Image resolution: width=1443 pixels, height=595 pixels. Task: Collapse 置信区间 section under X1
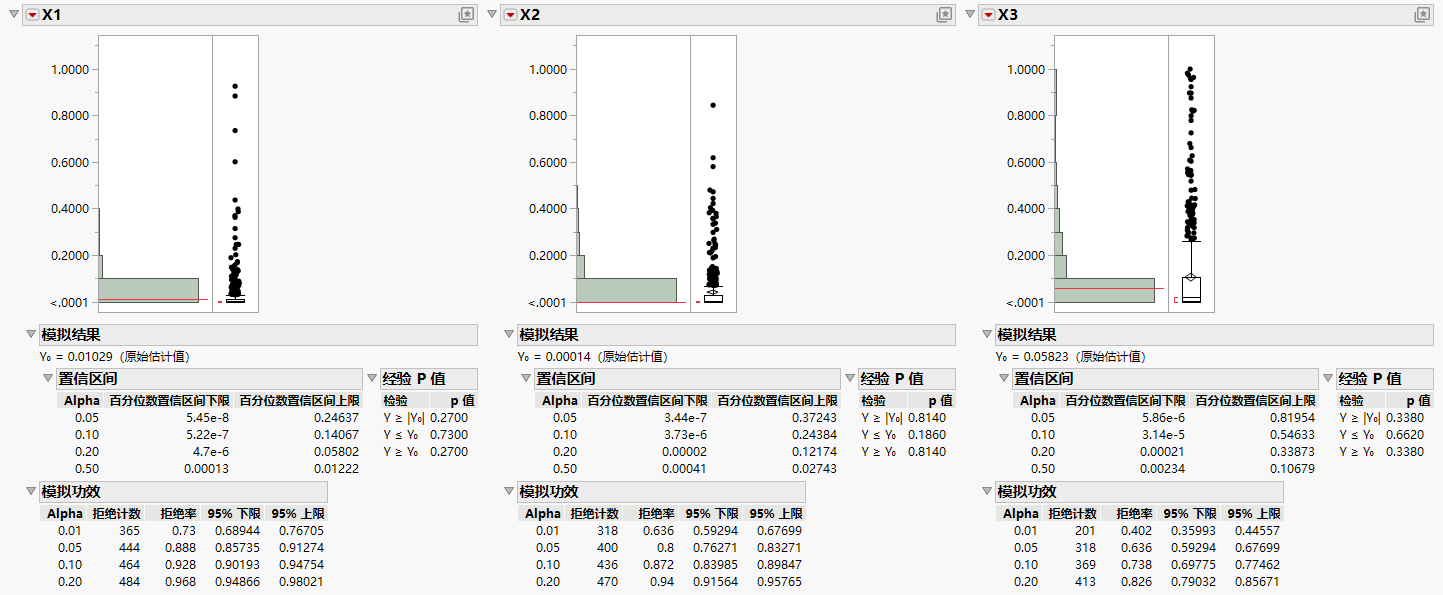click(48, 379)
